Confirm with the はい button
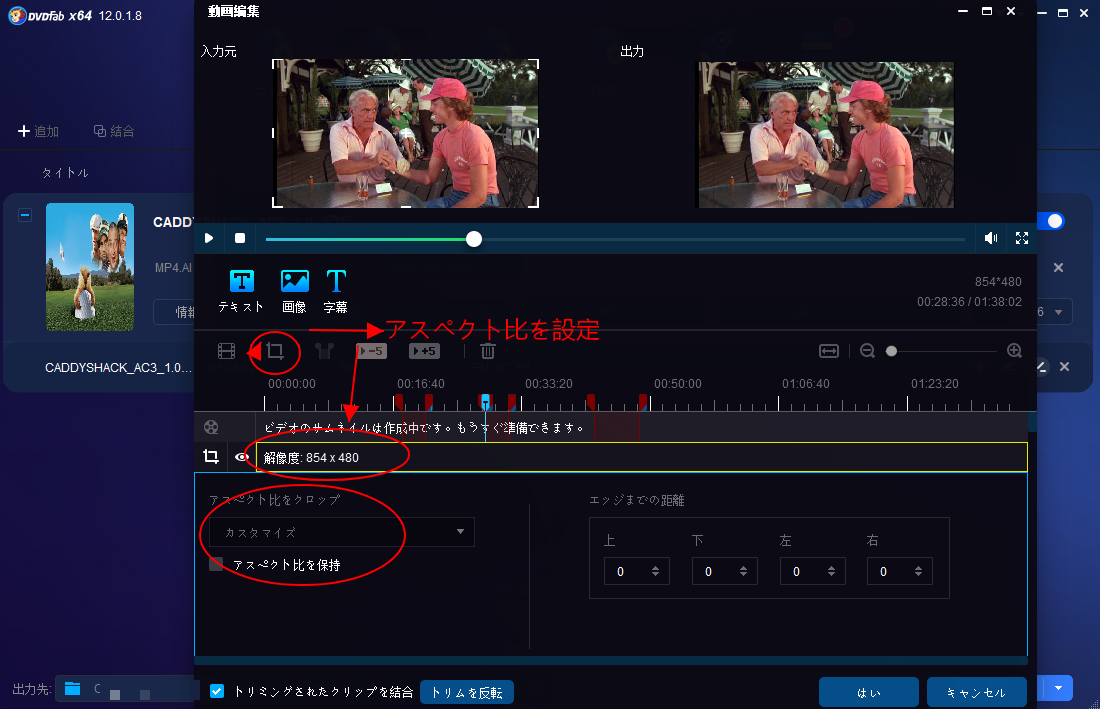The image size is (1100, 709). click(868, 693)
